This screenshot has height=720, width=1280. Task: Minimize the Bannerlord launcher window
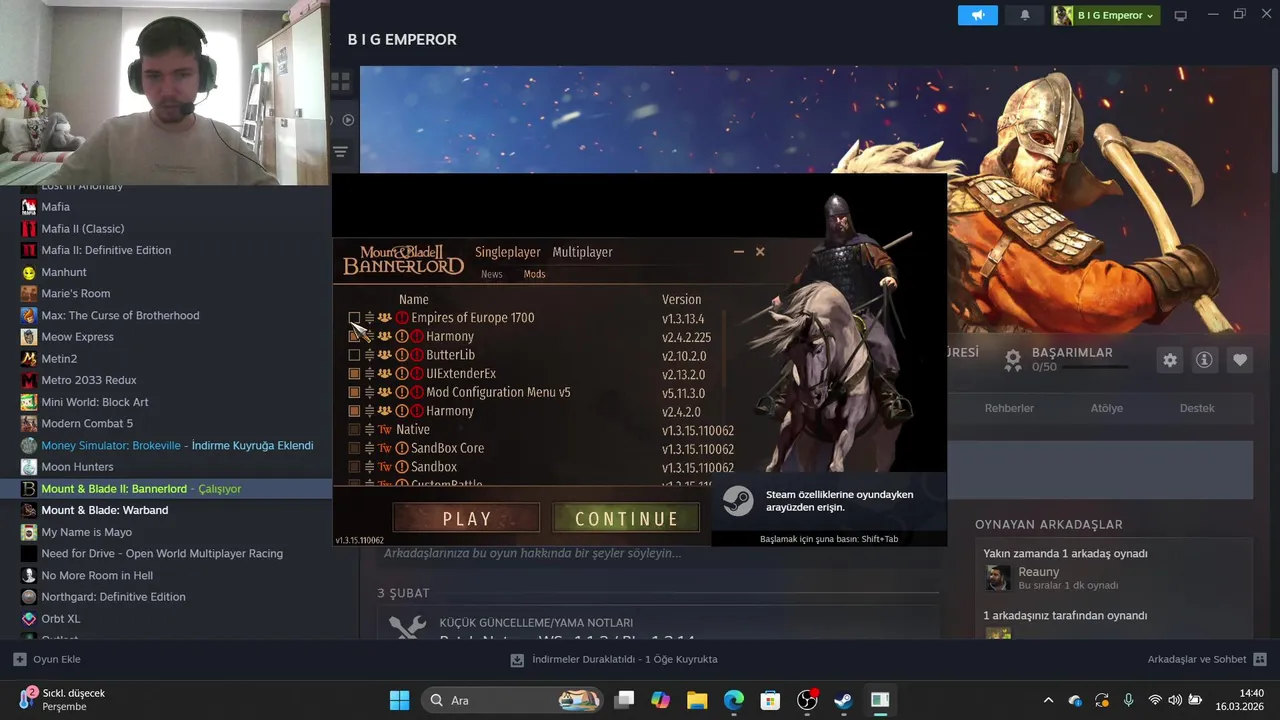739,252
